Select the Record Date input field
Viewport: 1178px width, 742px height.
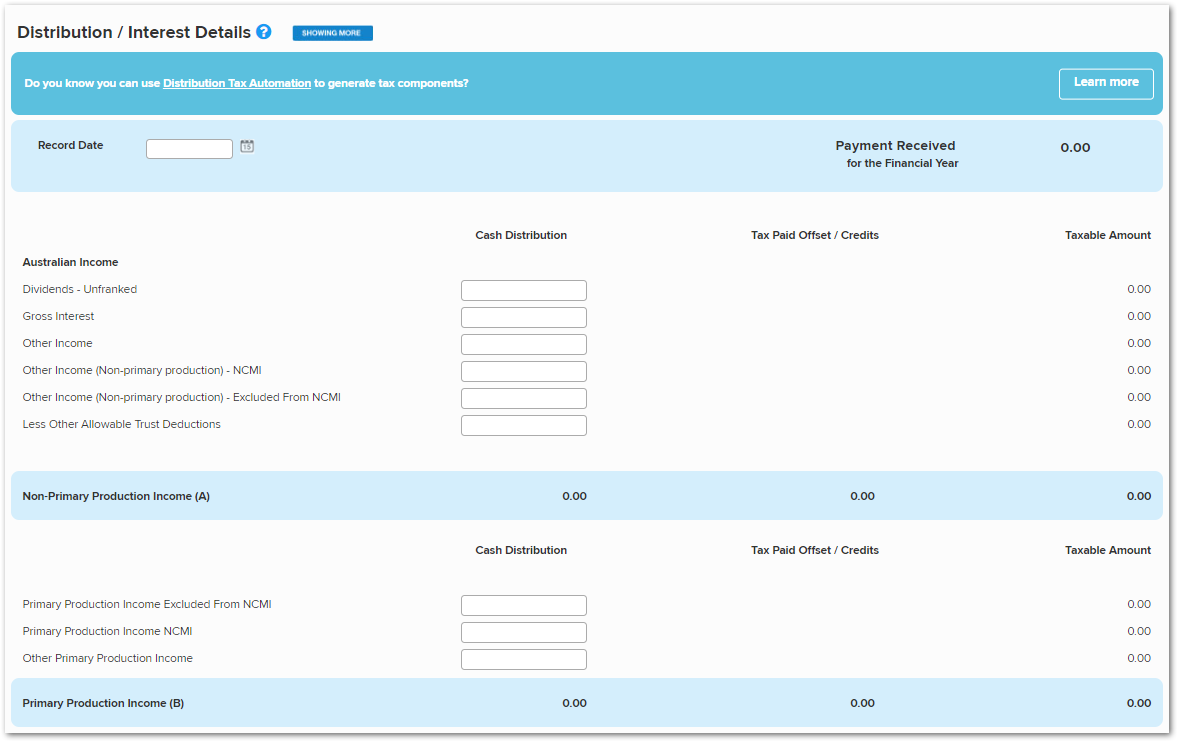coord(189,148)
